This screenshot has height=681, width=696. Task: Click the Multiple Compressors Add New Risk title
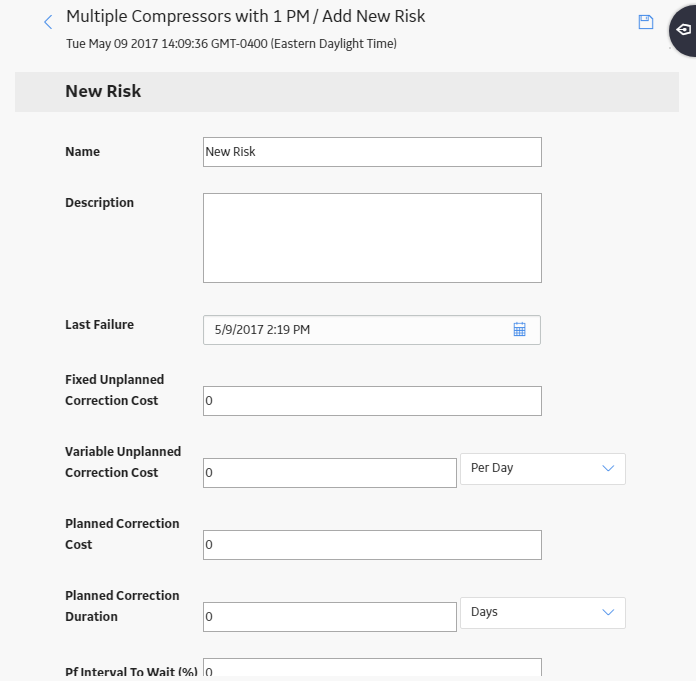click(x=245, y=16)
